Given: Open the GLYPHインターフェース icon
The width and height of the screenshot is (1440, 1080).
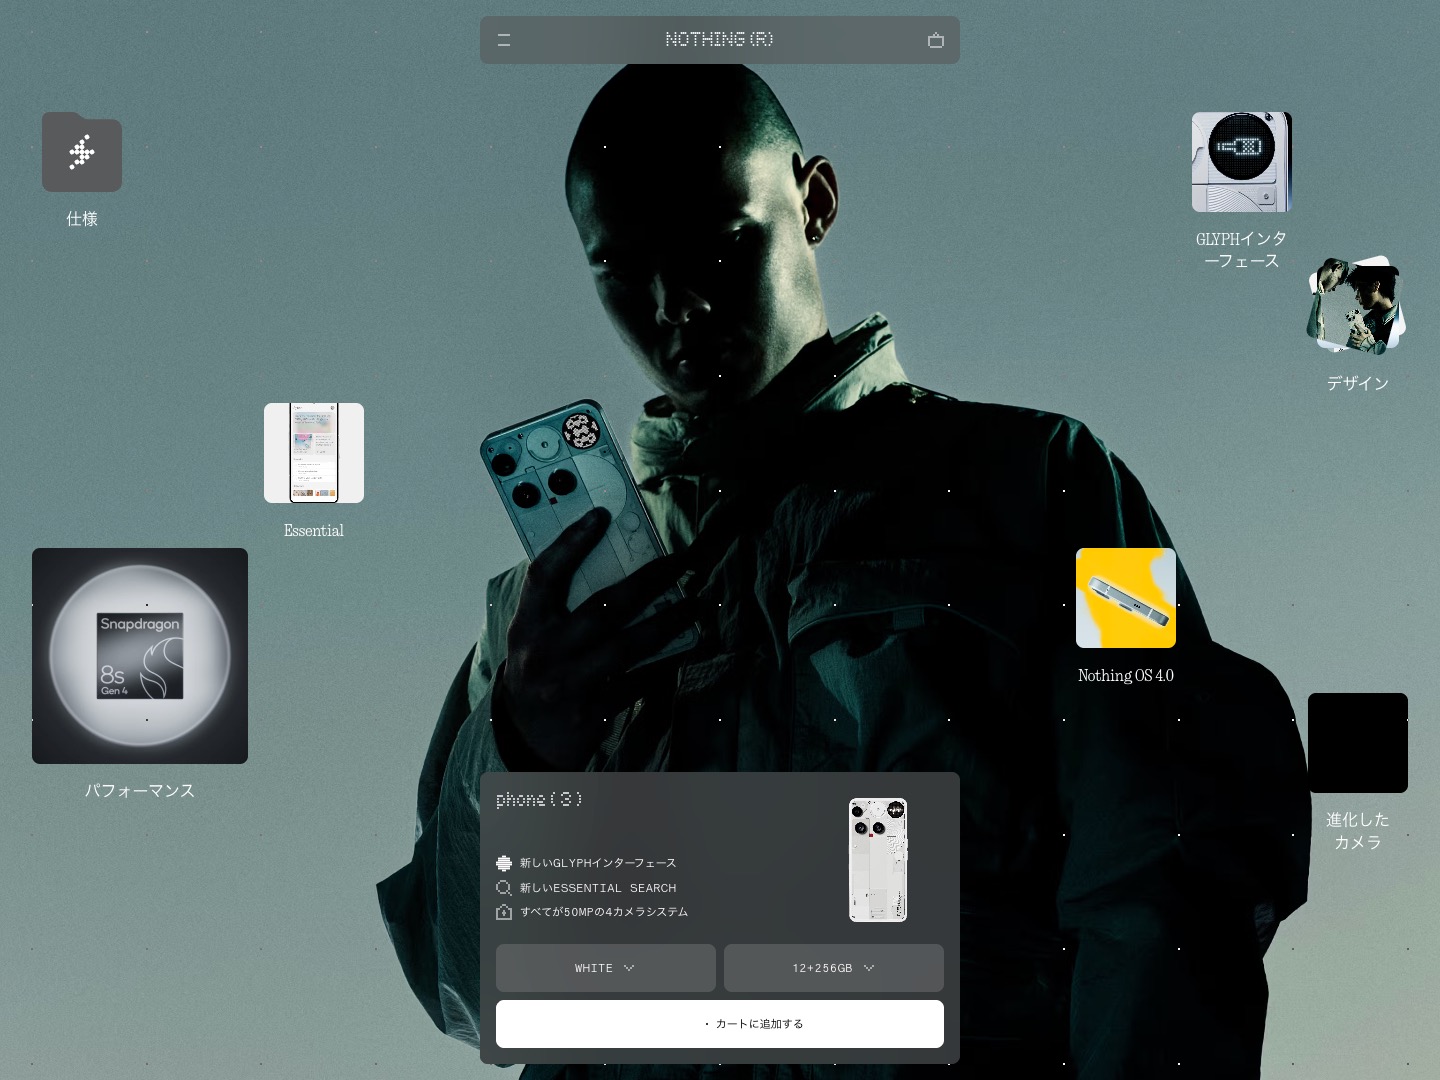Looking at the screenshot, I should point(1241,162).
